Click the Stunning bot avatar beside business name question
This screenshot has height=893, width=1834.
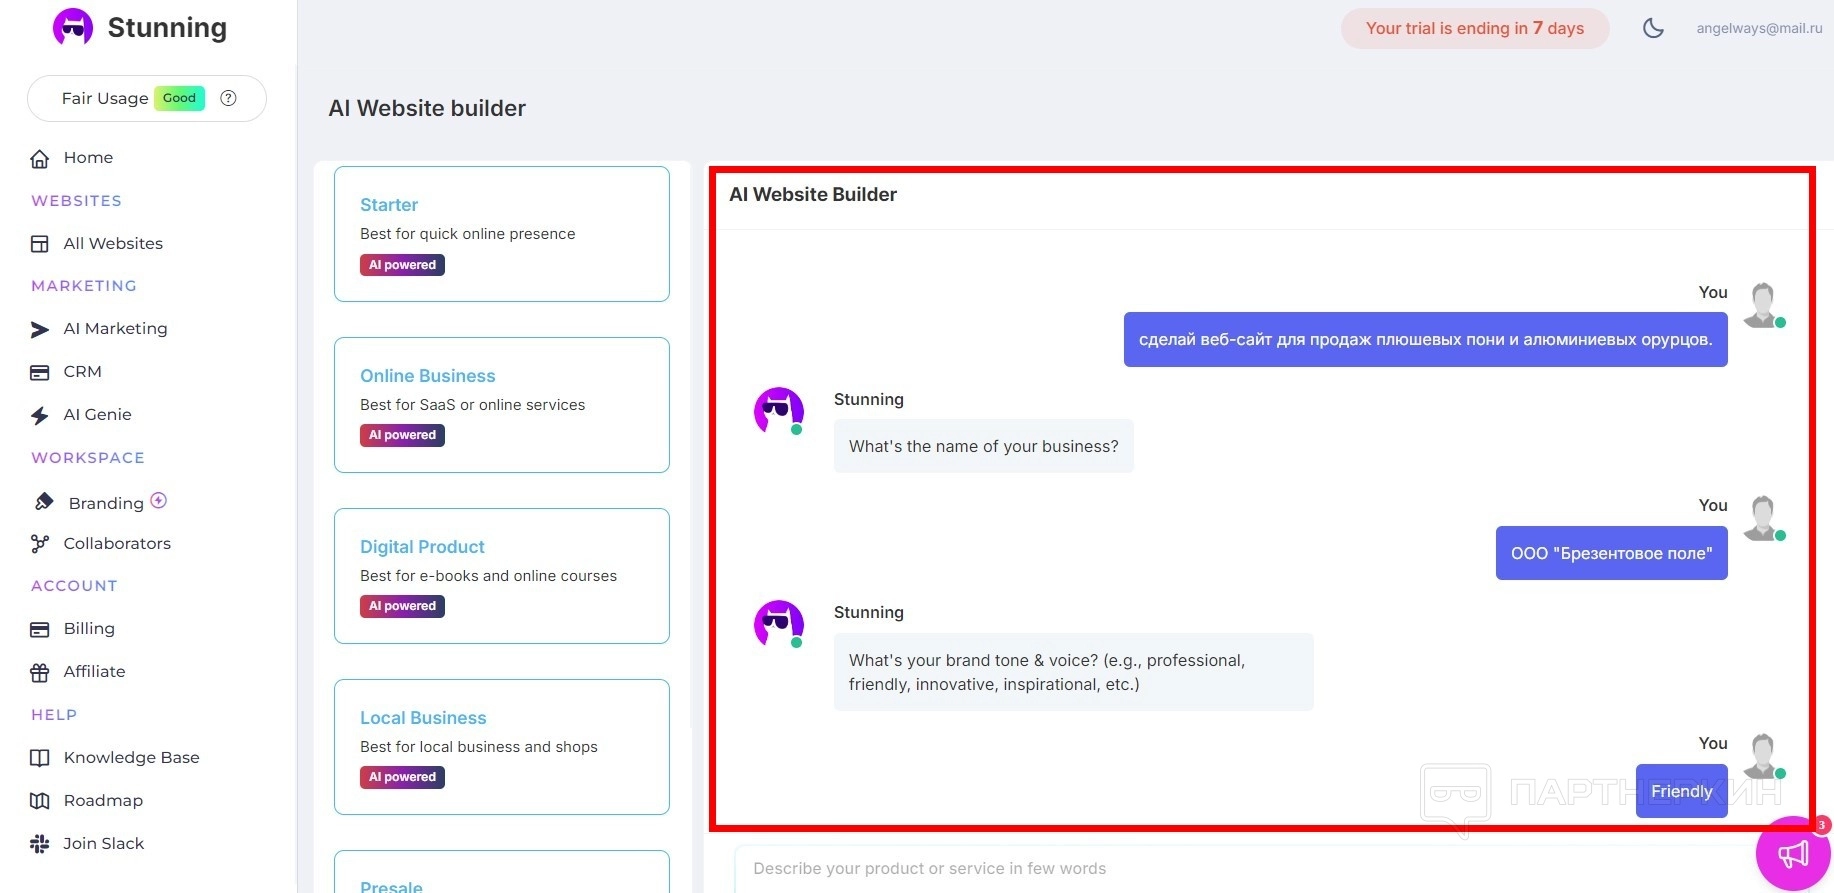779,411
